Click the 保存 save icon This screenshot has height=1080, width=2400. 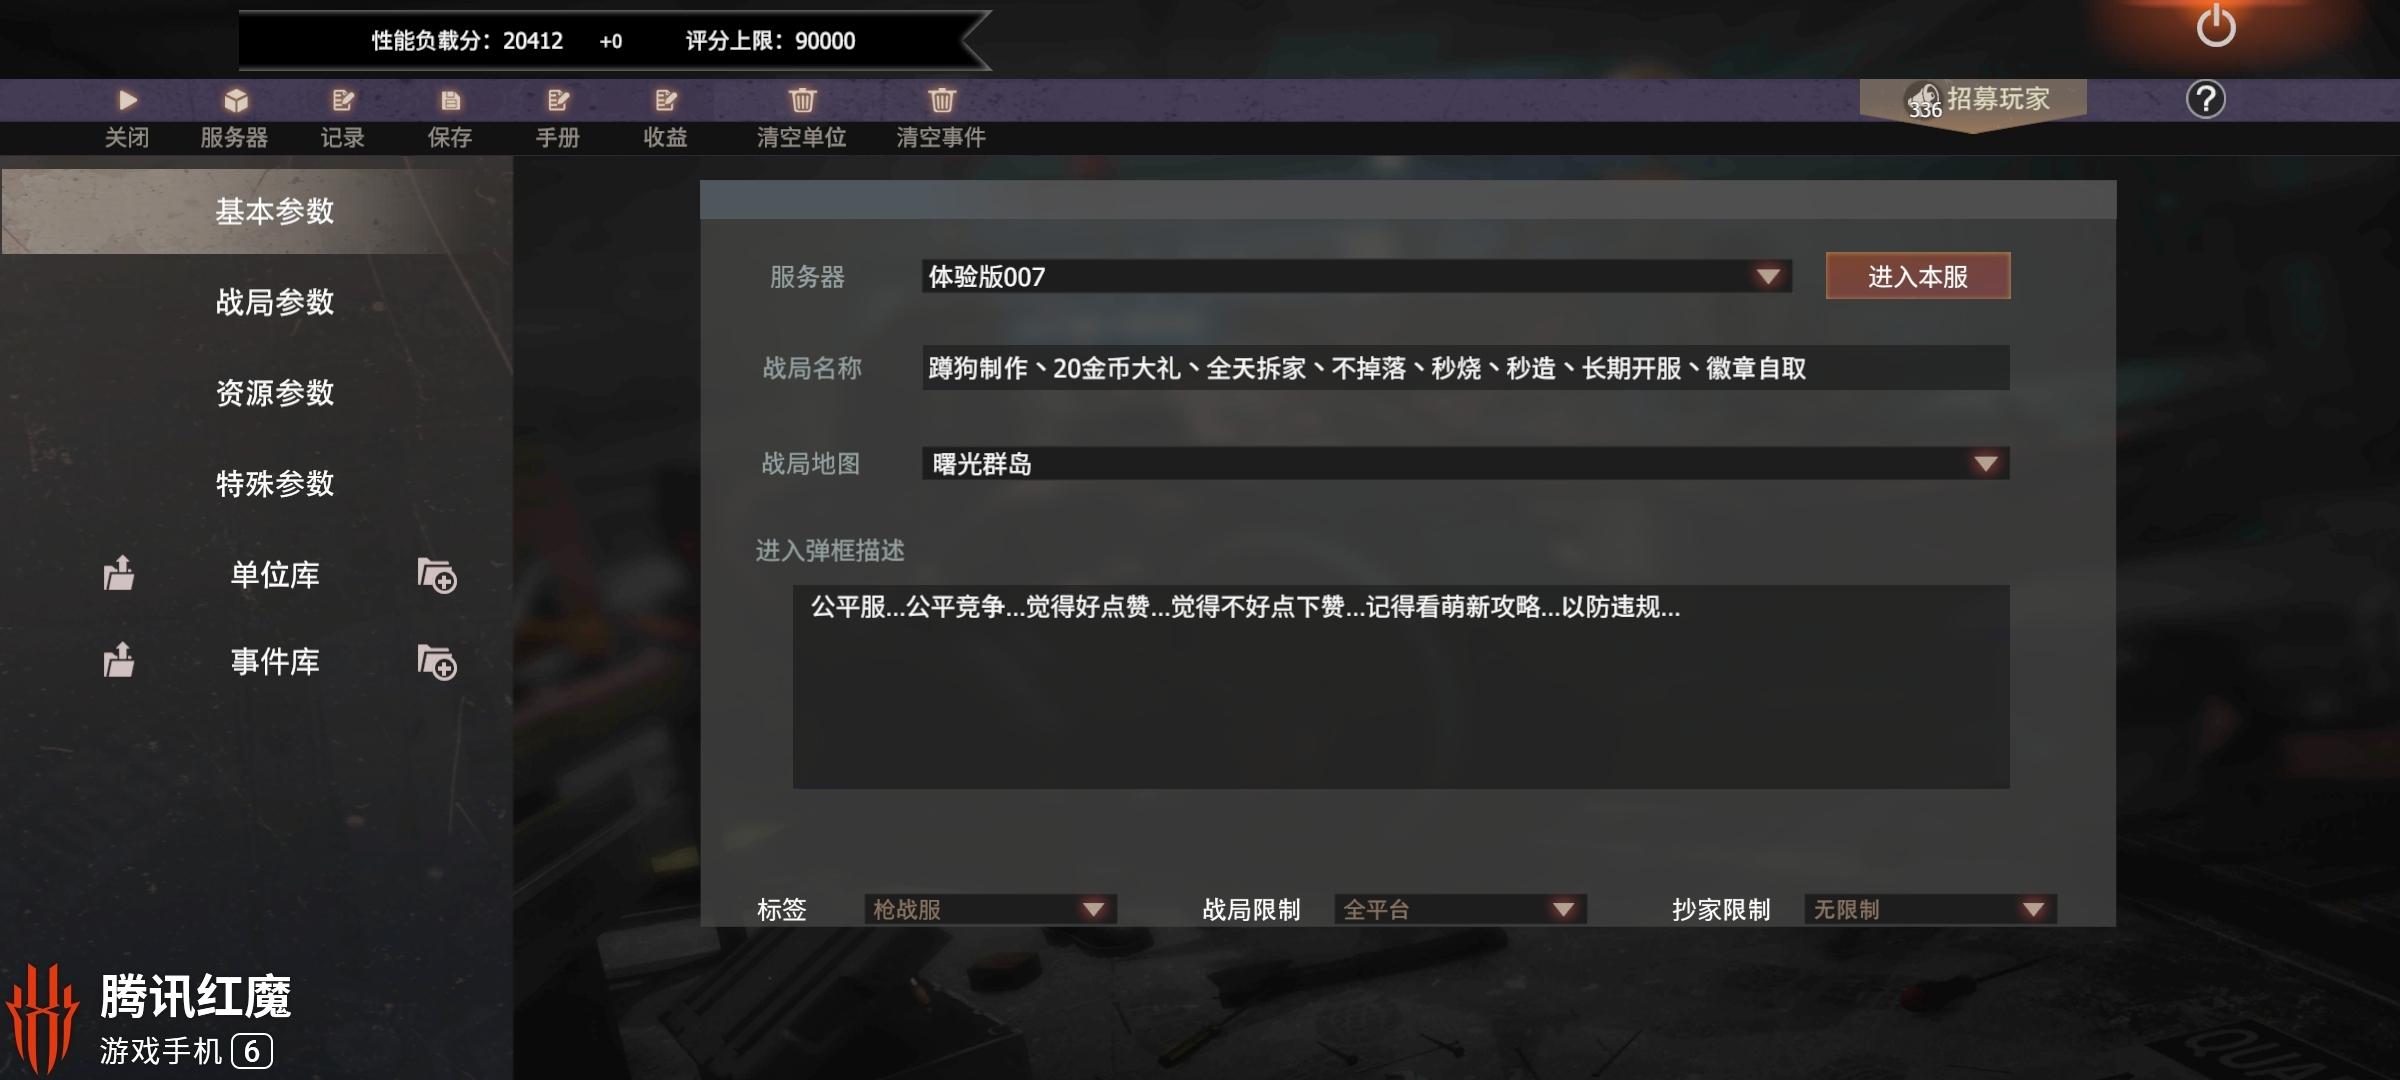450,100
